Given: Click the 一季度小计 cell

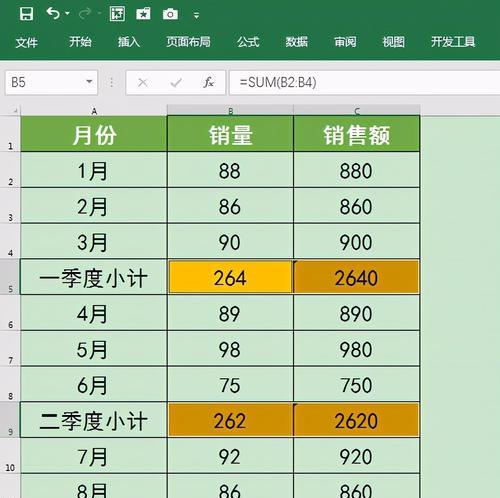Looking at the screenshot, I should [94, 277].
